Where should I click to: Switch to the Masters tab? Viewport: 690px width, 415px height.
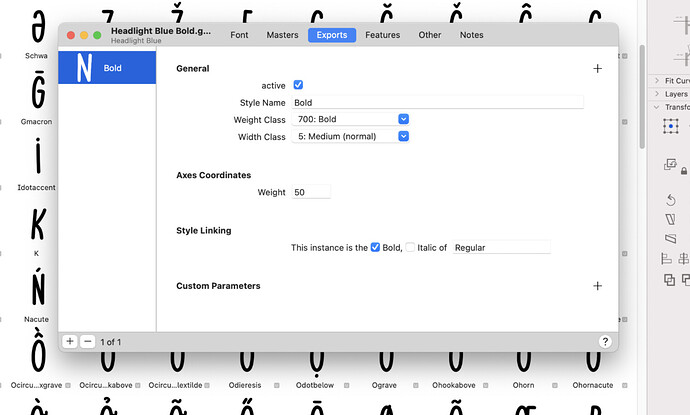(x=282, y=35)
